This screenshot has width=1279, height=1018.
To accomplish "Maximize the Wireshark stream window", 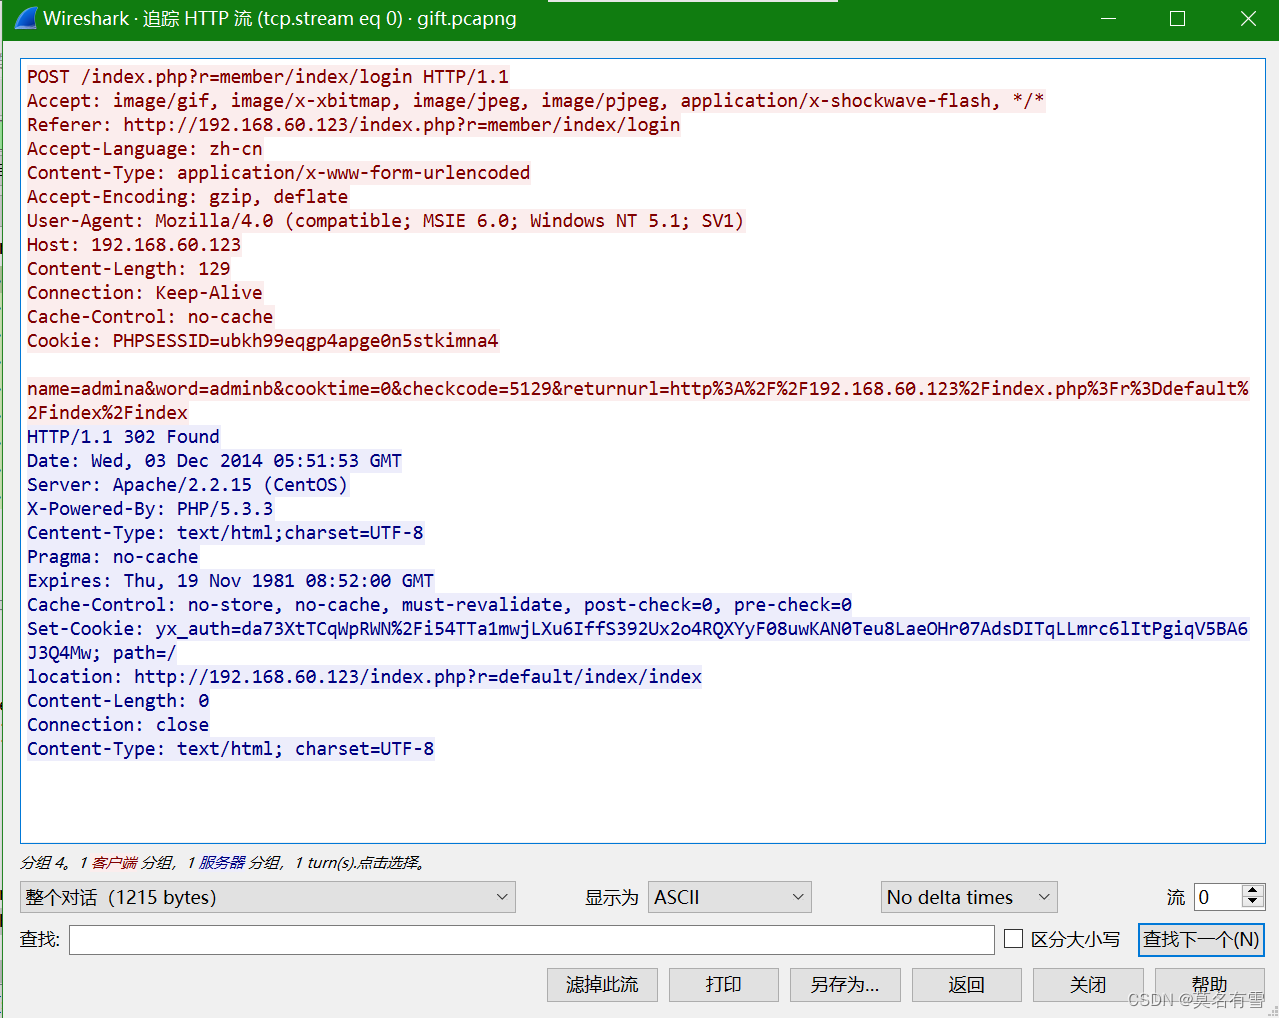I will pyautogui.click(x=1177, y=18).
